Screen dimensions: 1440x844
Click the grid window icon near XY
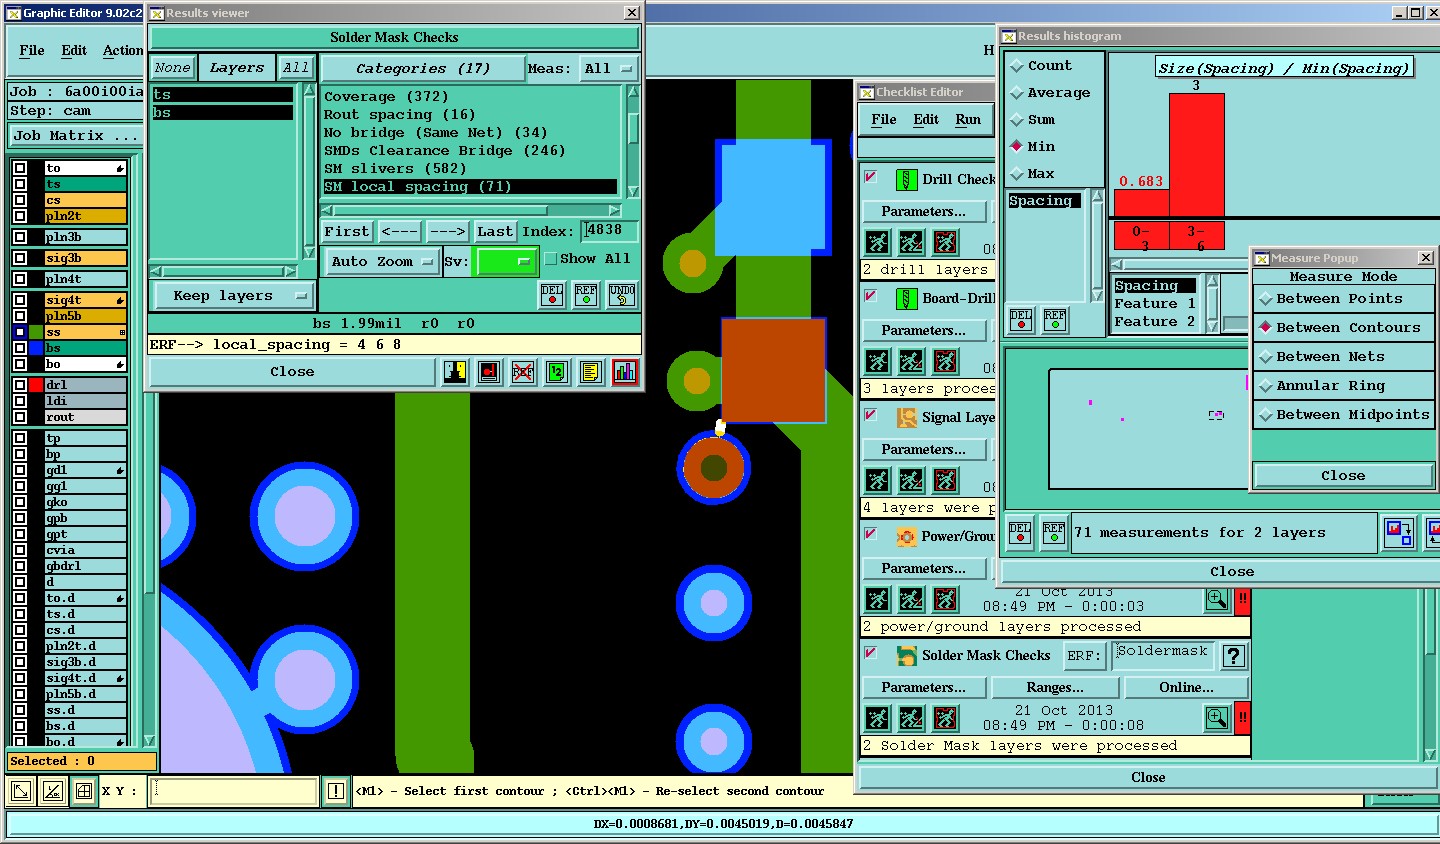(85, 791)
